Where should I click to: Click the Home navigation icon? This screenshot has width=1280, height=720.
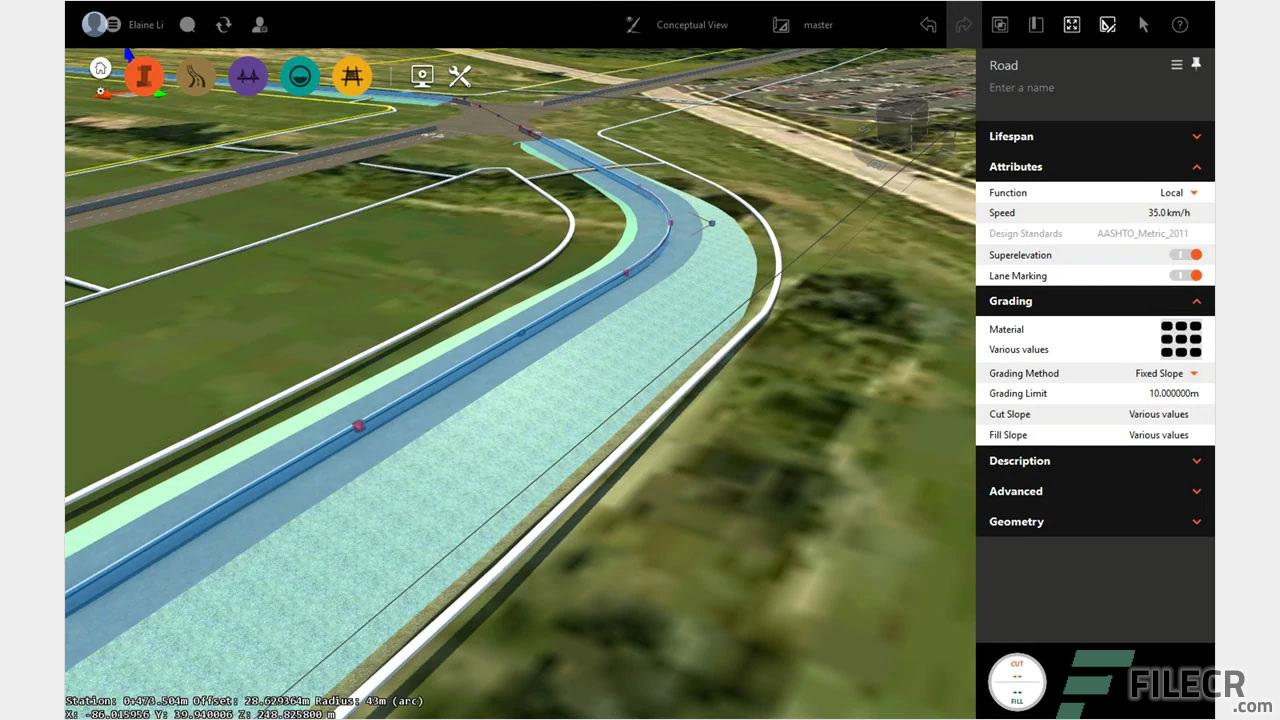(99, 67)
